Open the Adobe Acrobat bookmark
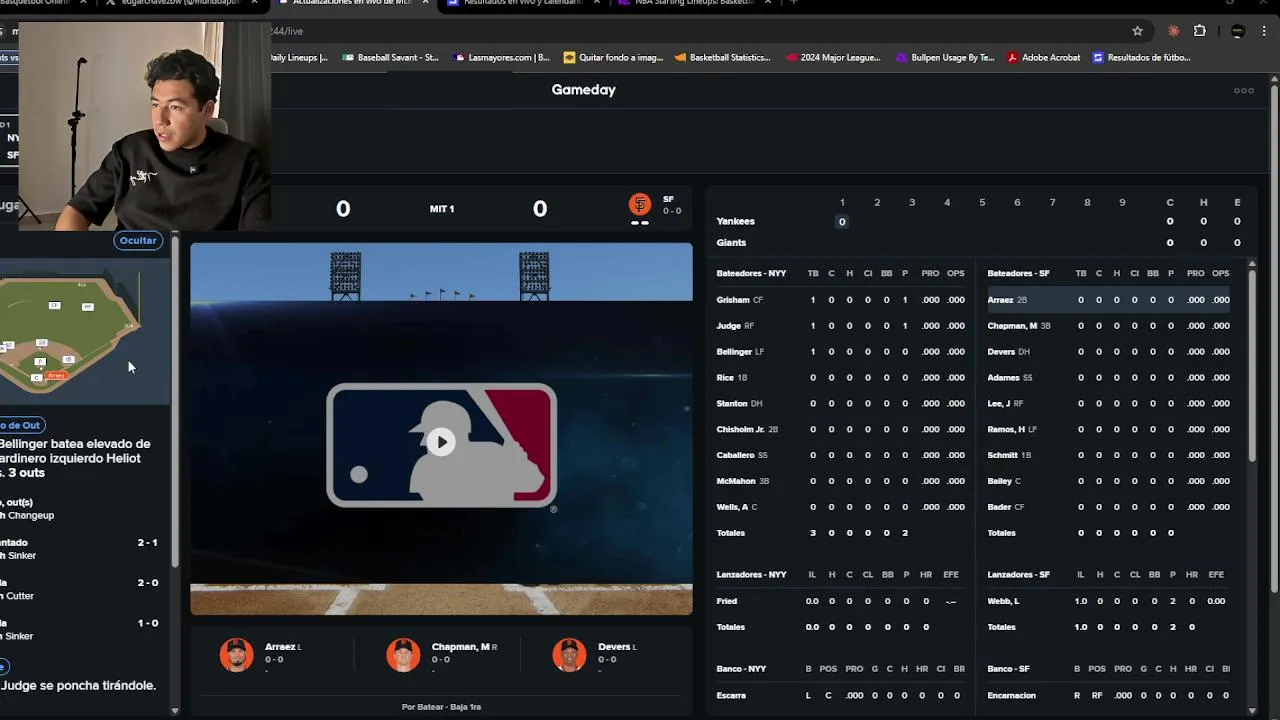Image resolution: width=1280 pixels, height=720 pixels. 1043,58
